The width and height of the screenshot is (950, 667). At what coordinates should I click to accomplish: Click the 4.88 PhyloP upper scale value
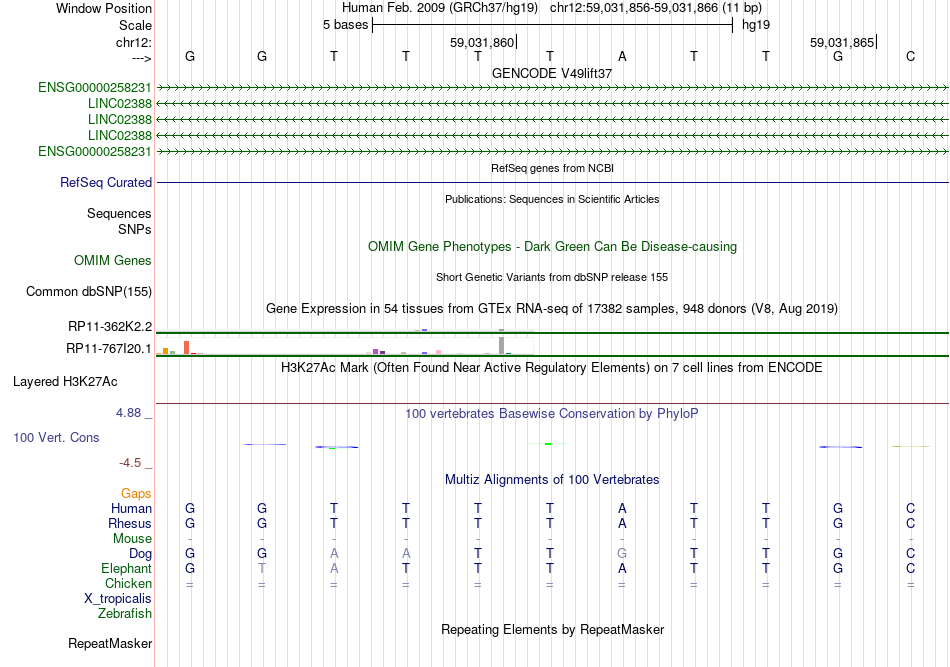(128, 413)
